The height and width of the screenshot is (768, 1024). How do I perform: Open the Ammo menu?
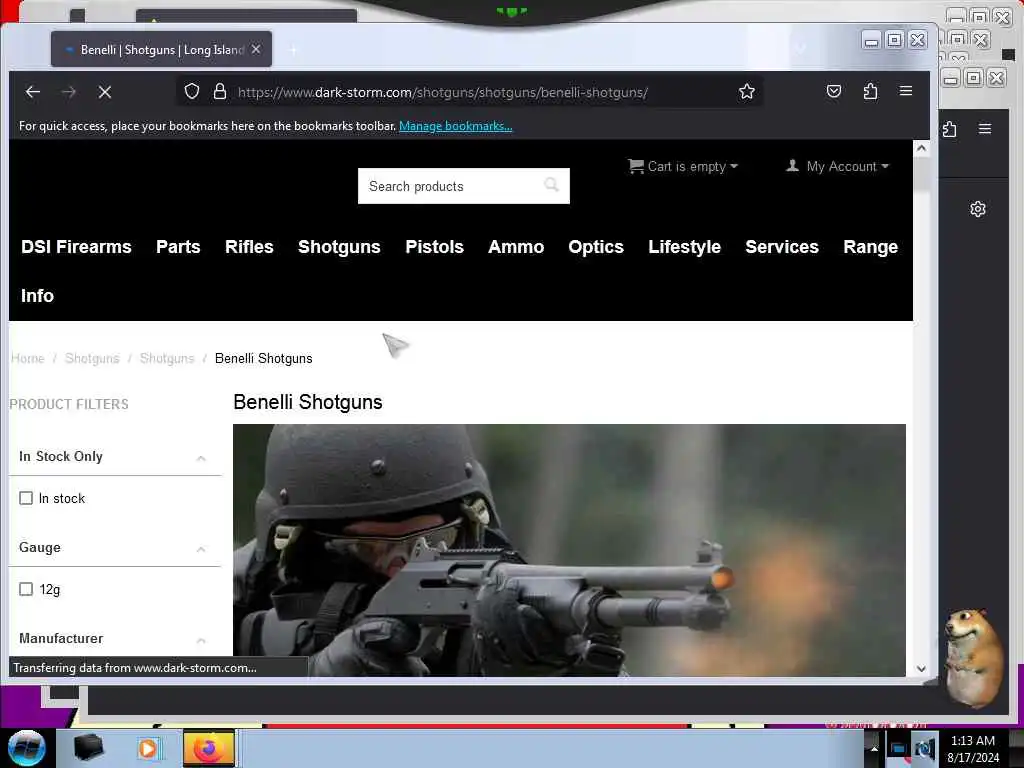click(x=516, y=247)
